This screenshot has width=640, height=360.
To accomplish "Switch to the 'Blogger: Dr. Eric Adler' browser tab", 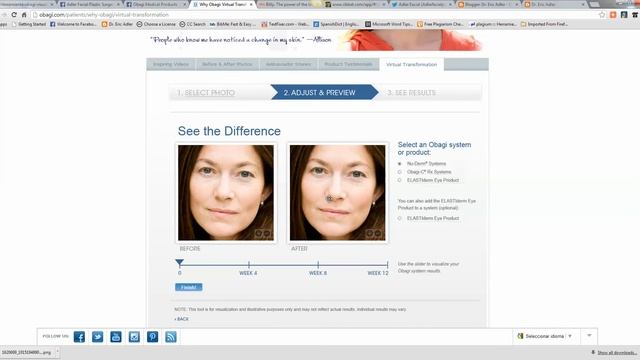I will pos(489,4).
